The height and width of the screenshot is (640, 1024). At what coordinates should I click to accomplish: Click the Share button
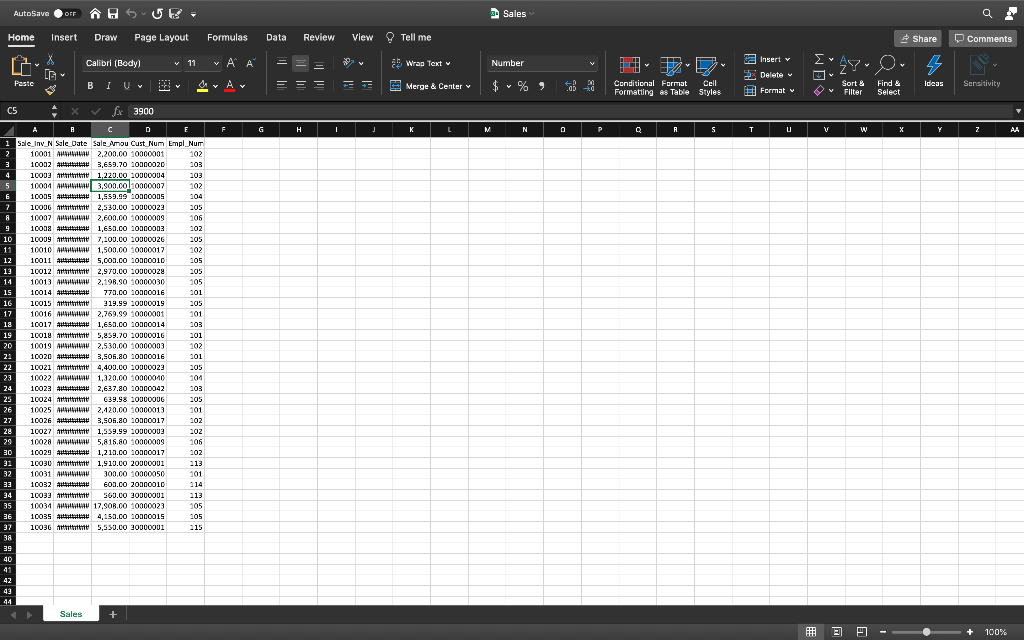(918, 37)
